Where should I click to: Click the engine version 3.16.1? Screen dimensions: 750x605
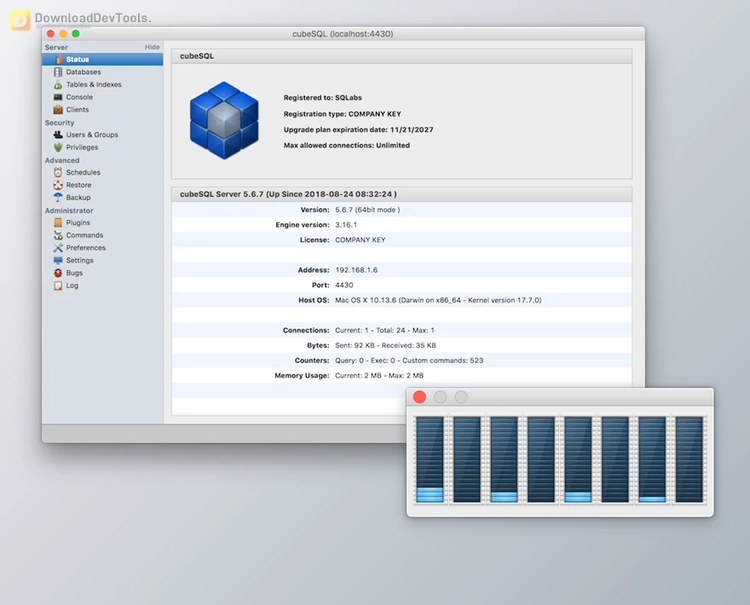[x=346, y=225]
